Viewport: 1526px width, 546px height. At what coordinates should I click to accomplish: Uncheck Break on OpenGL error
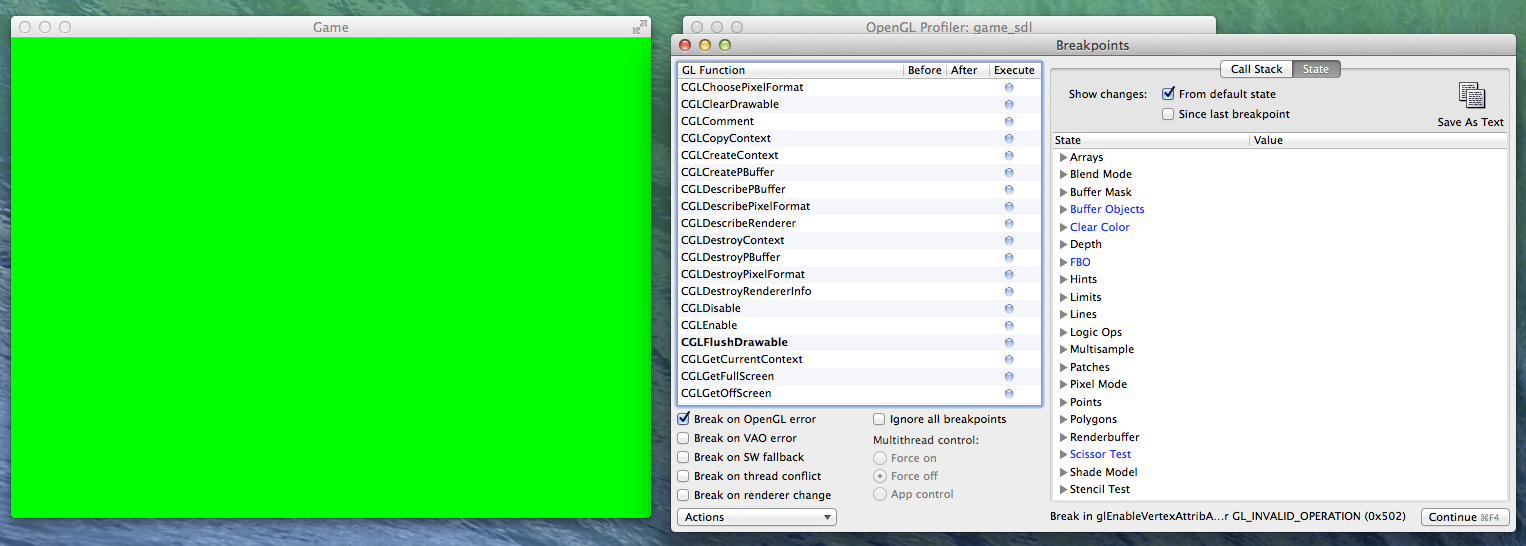684,419
